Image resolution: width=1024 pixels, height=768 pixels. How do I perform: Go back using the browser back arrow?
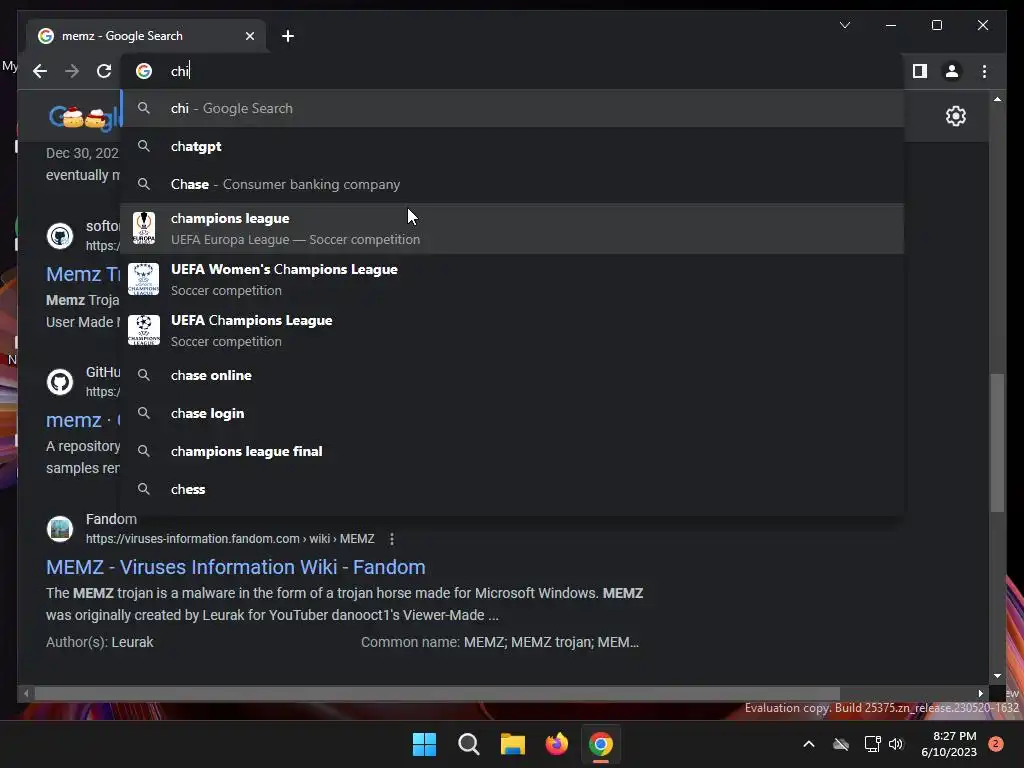pyautogui.click(x=40, y=71)
